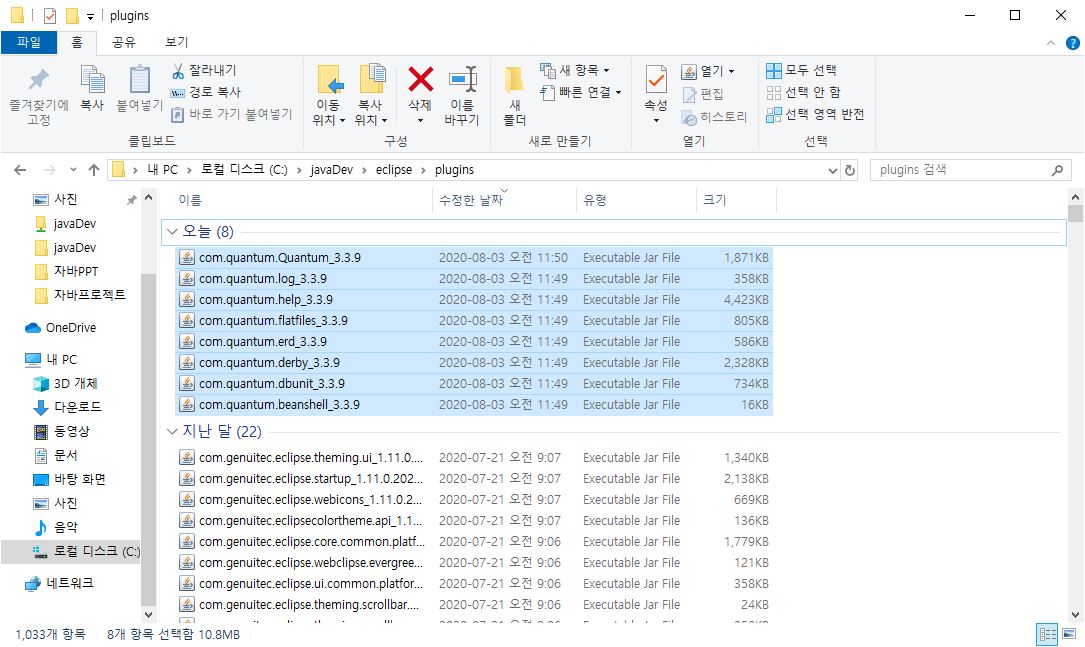Click 선택 영역 반전 invert selection

click(815, 114)
